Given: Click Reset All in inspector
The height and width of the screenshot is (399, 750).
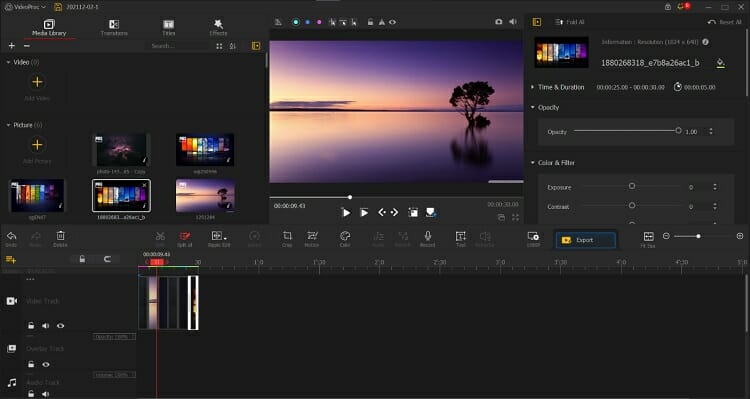Looking at the screenshot, I should coord(724,22).
